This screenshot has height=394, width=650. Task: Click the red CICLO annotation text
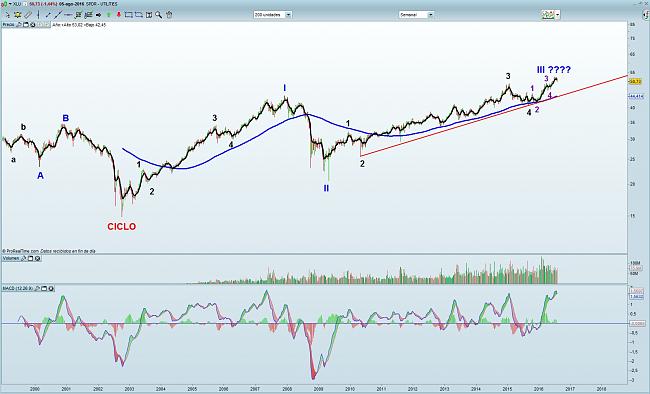(121, 226)
